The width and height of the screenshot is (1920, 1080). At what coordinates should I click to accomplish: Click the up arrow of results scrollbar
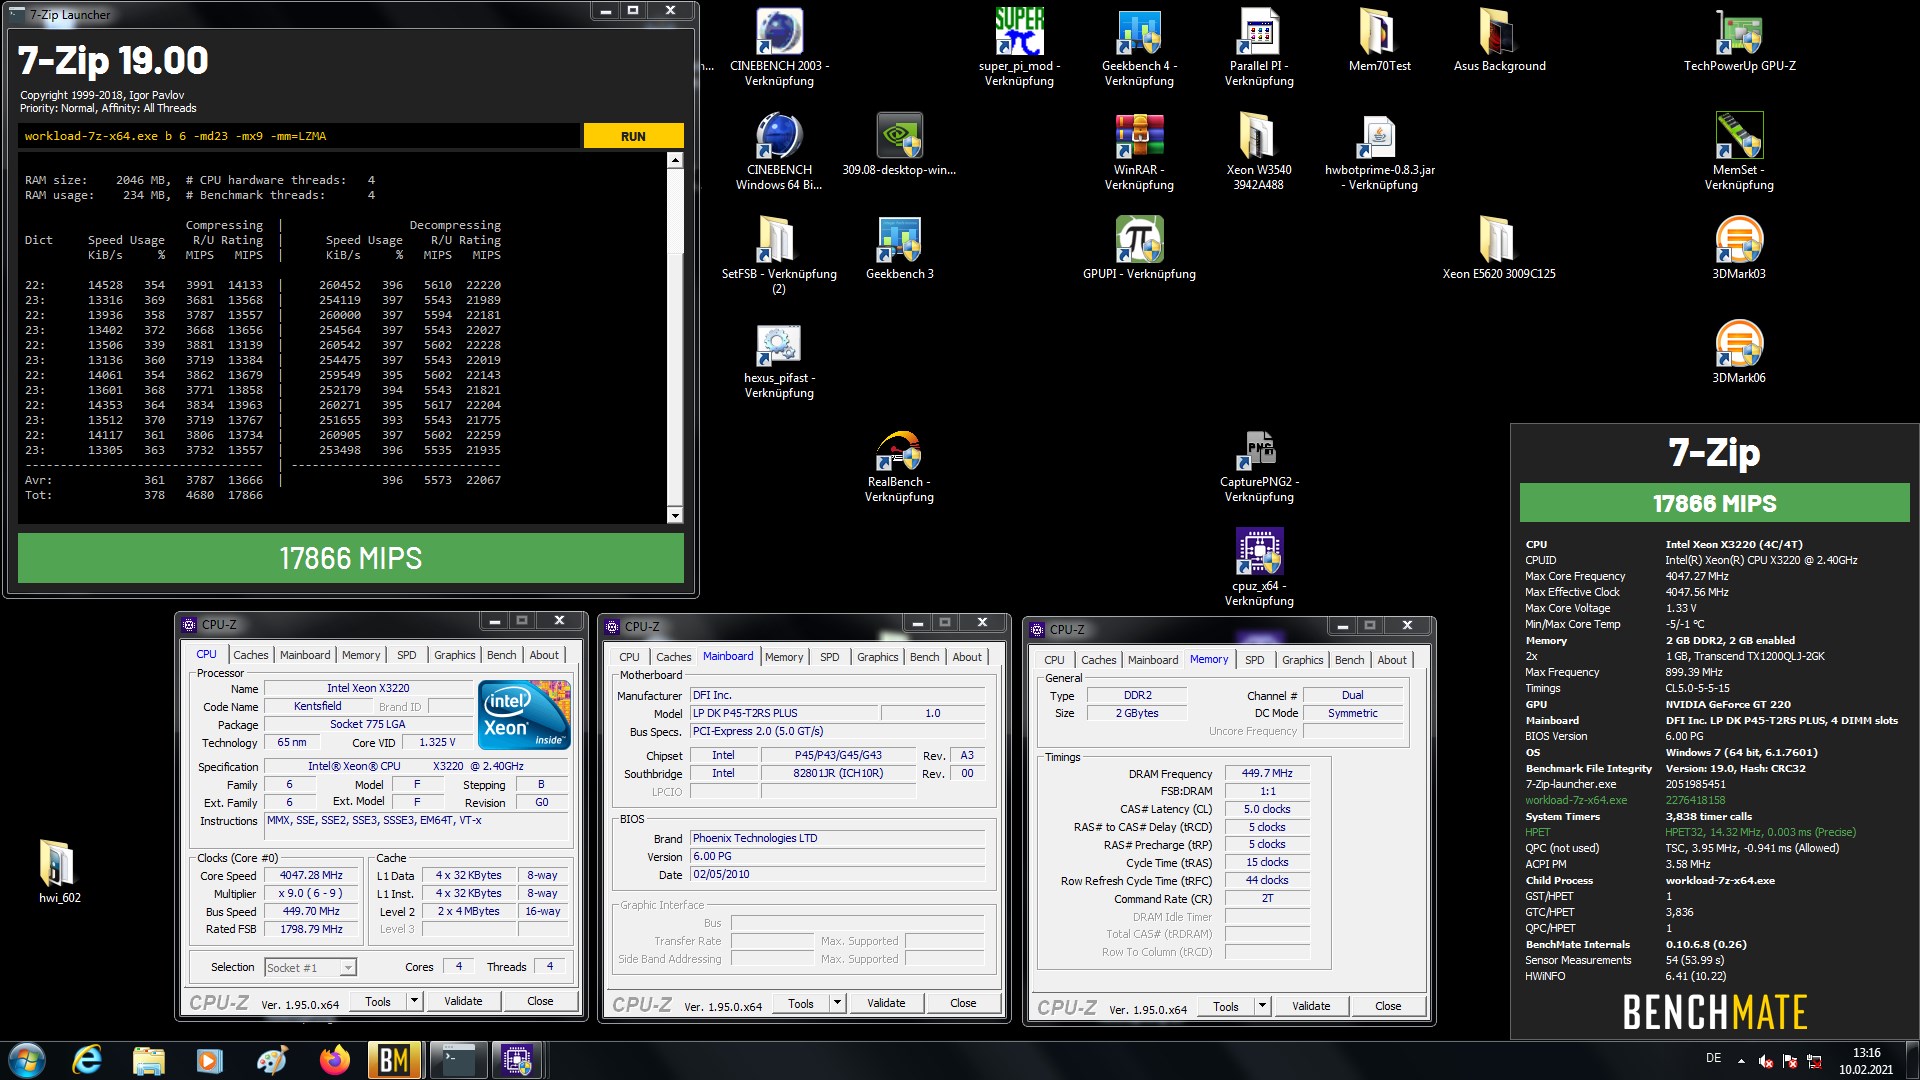(675, 160)
